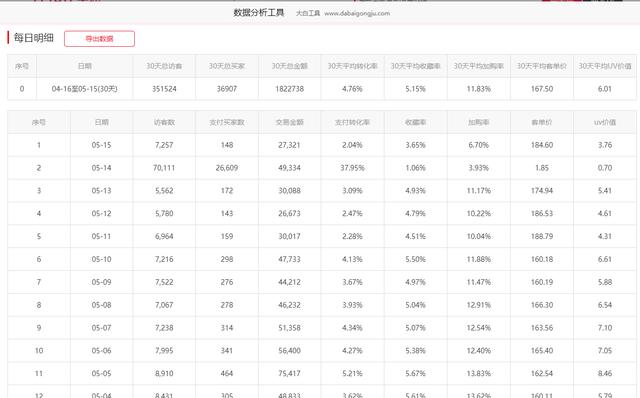Select the 05-12 date cell
640x398 pixels.
(x=101, y=214)
